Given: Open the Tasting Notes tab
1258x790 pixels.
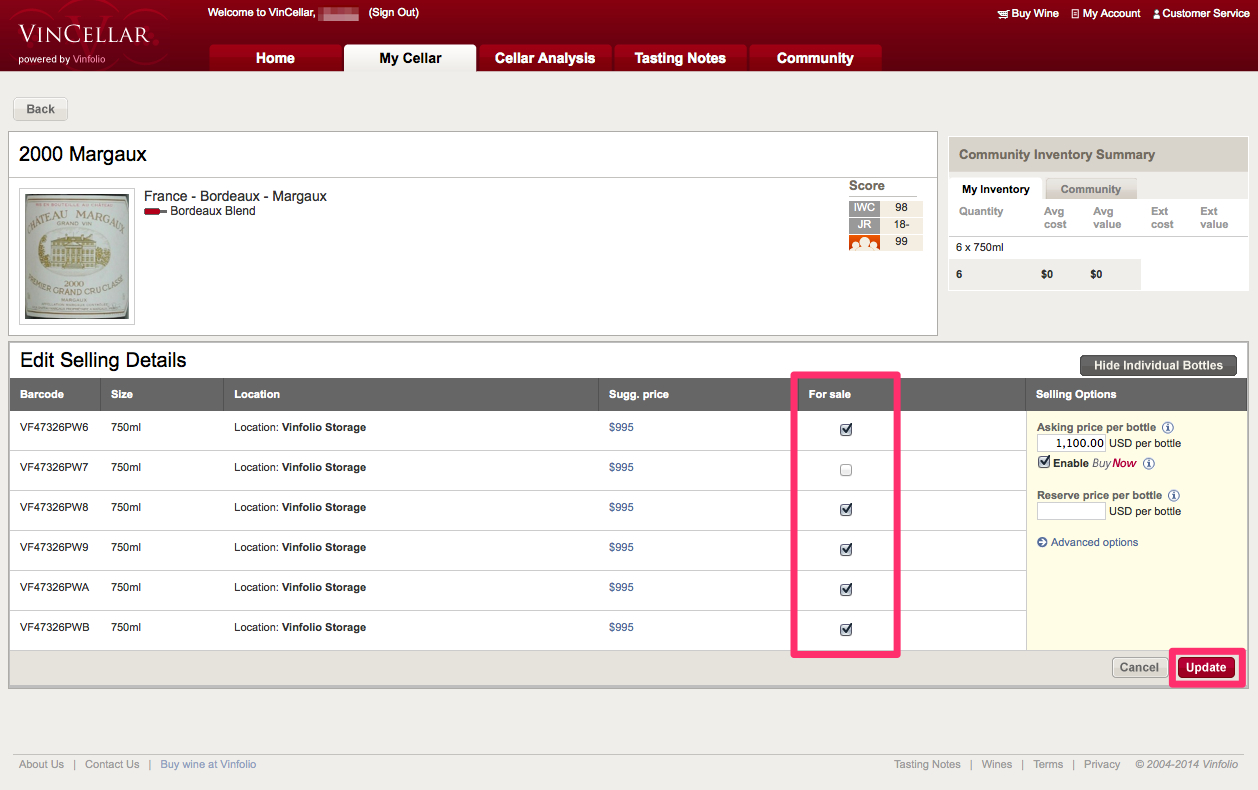Looking at the screenshot, I should pyautogui.click(x=680, y=58).
